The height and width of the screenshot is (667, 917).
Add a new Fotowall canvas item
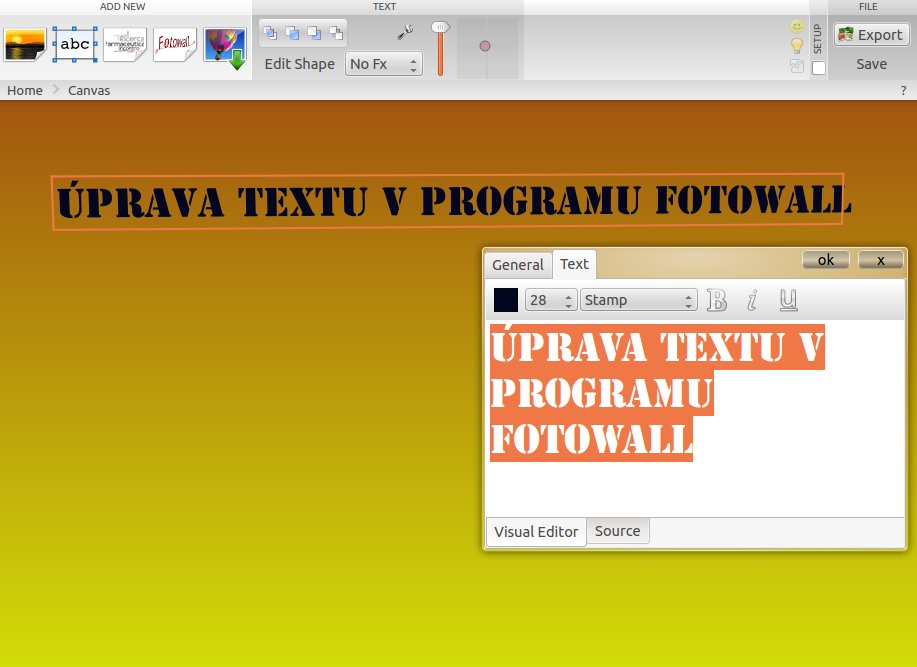[175, 44]
